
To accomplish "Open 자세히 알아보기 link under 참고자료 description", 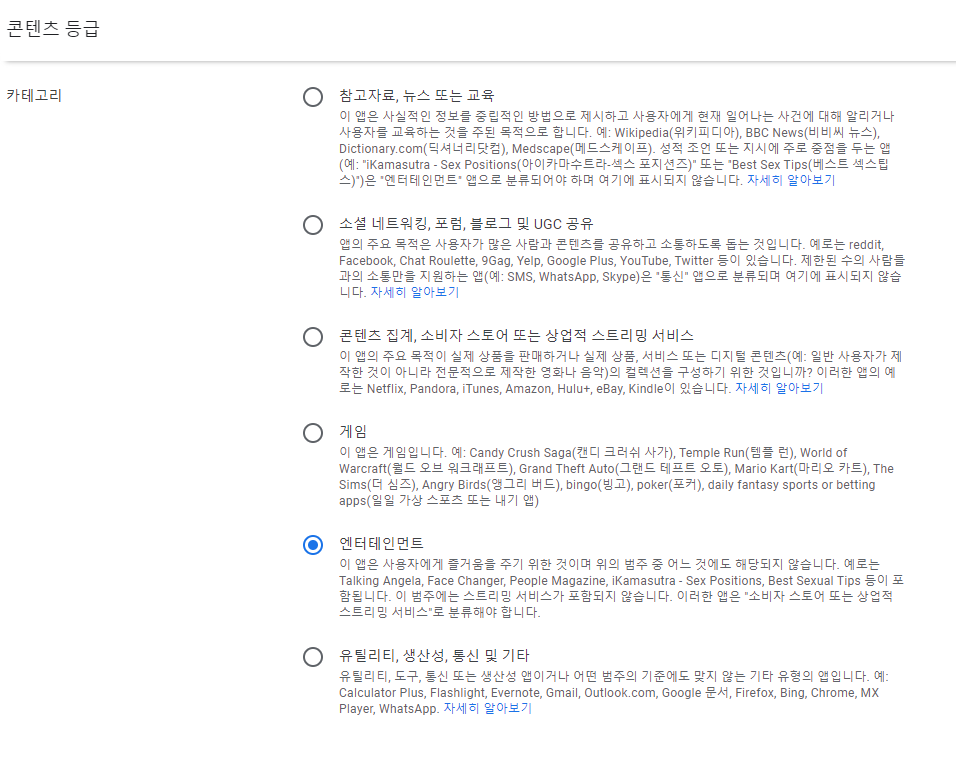I will [791, 180].
